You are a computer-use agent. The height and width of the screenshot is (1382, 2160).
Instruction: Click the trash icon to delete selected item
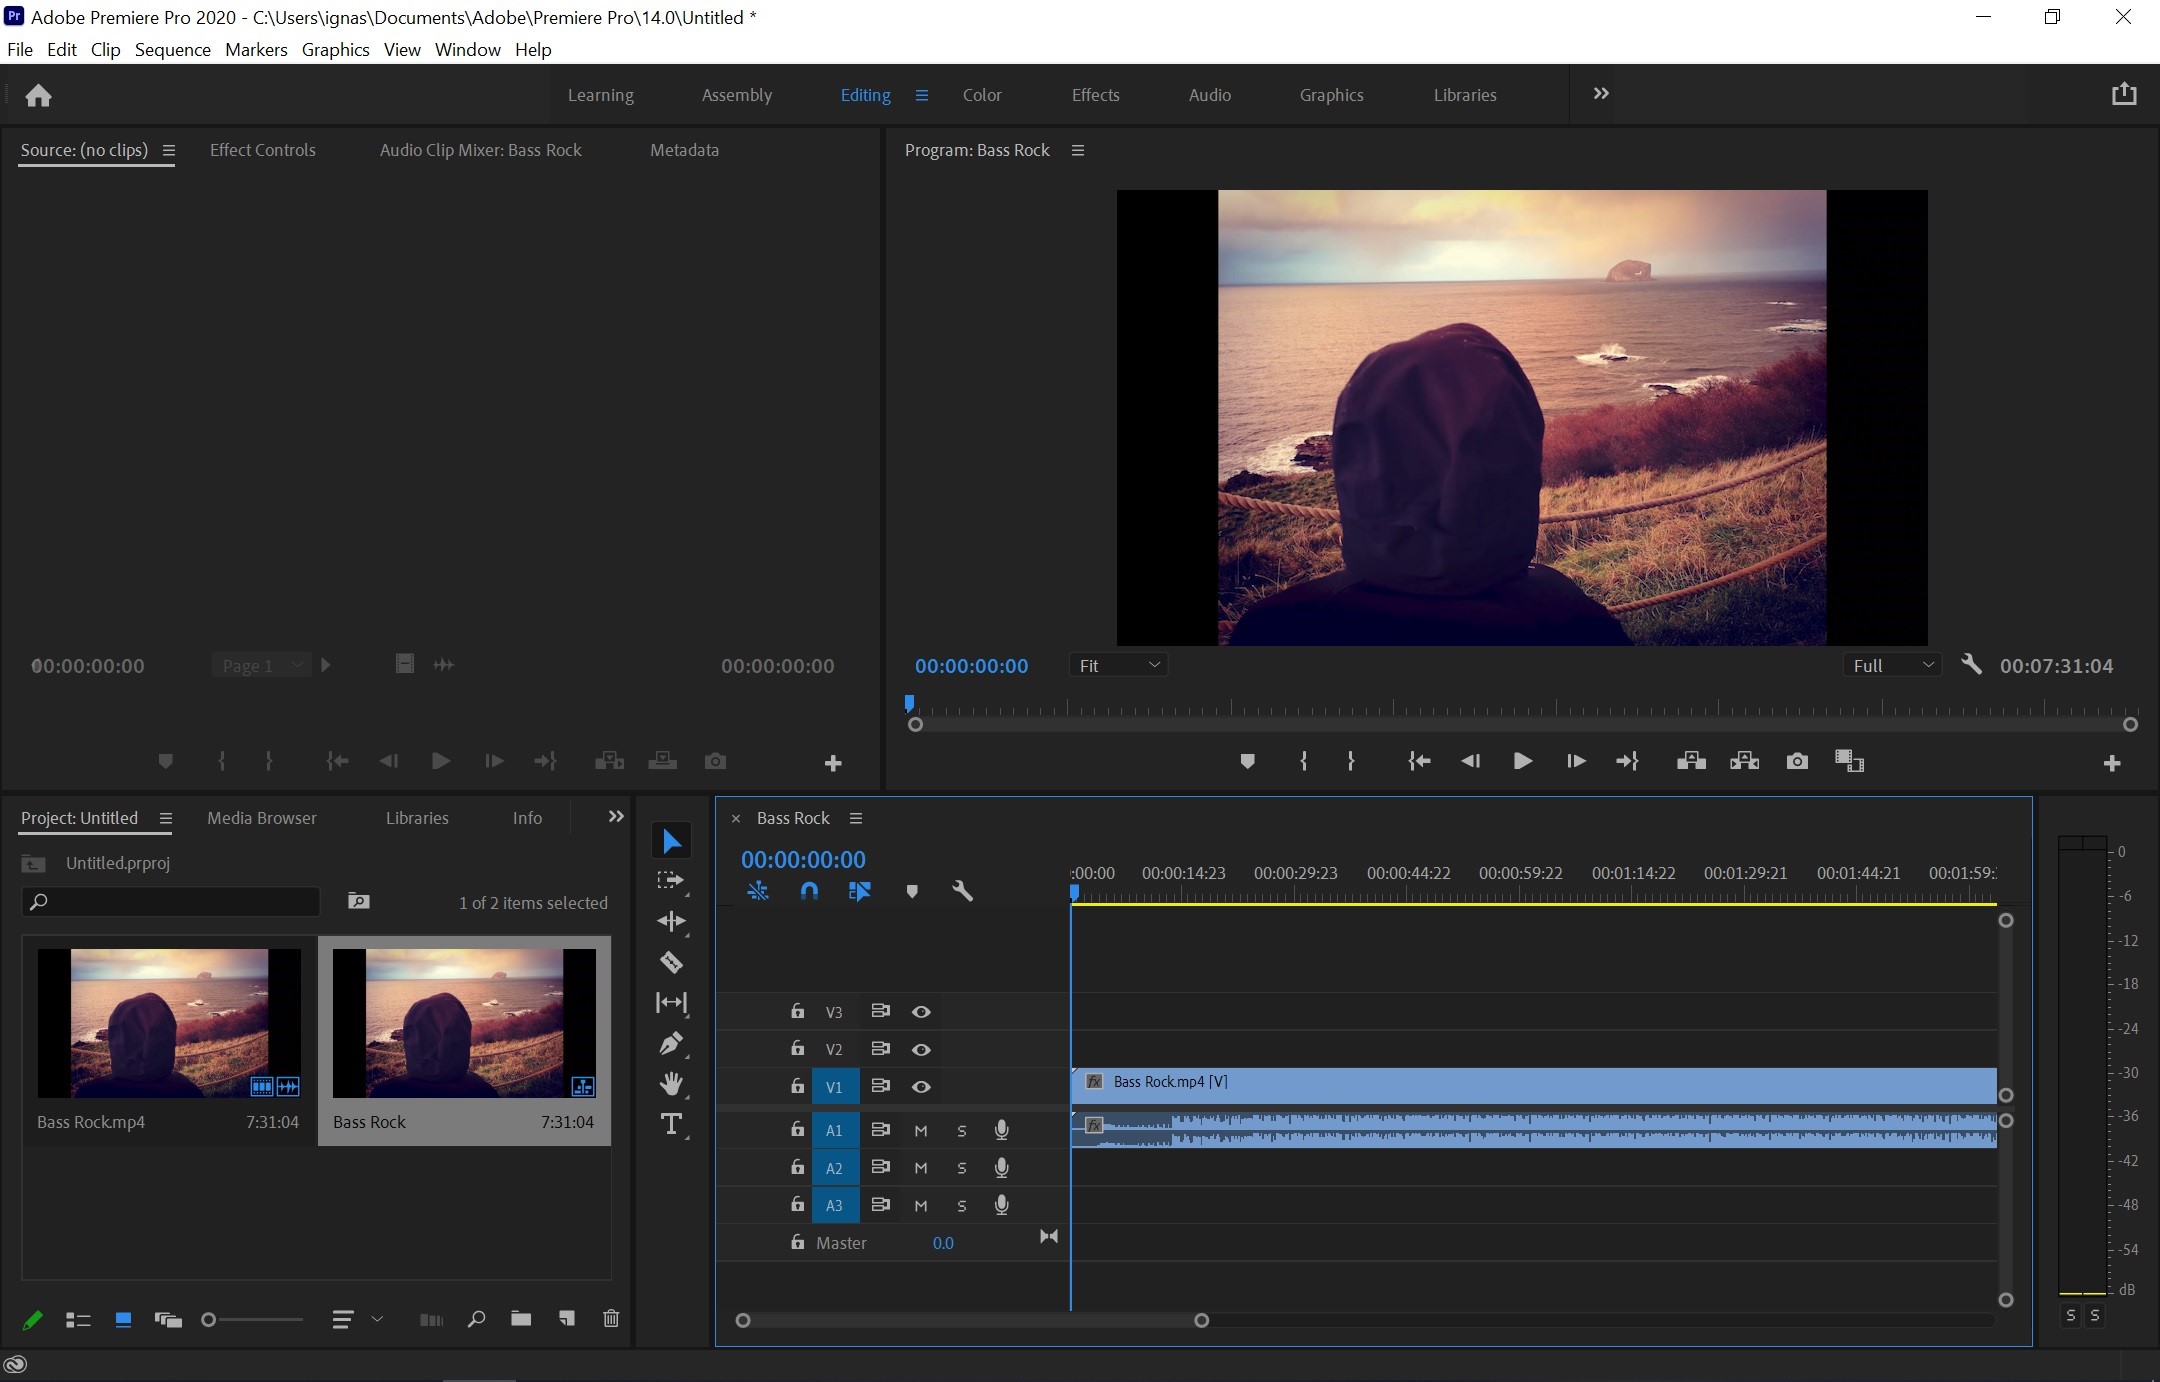click(x=610, y=1319)
